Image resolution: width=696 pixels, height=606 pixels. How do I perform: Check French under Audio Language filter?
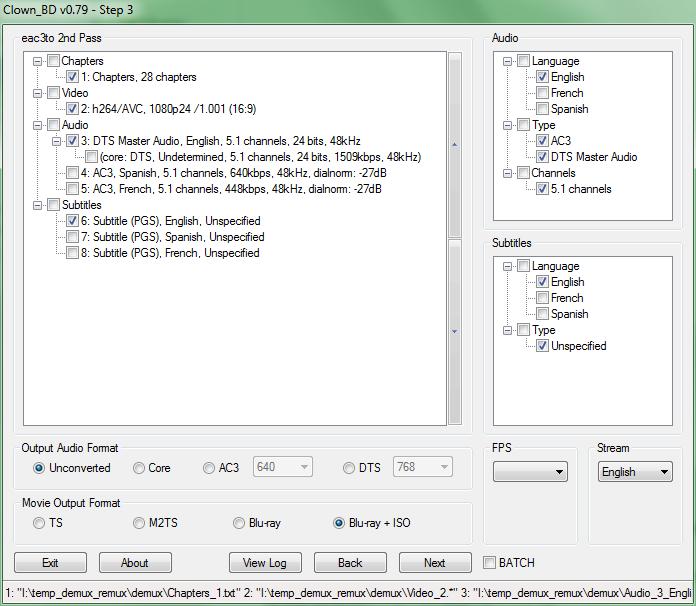tap(542, 93)
